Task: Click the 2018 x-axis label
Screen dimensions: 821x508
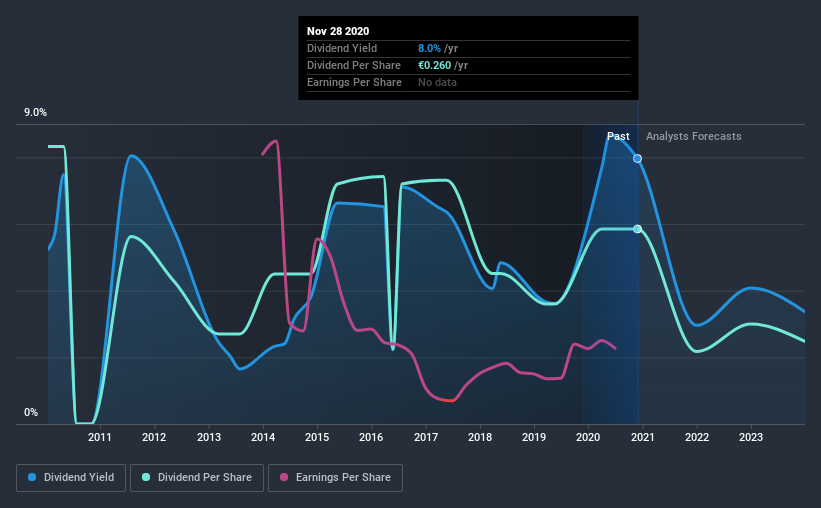Action: point(480,437)
